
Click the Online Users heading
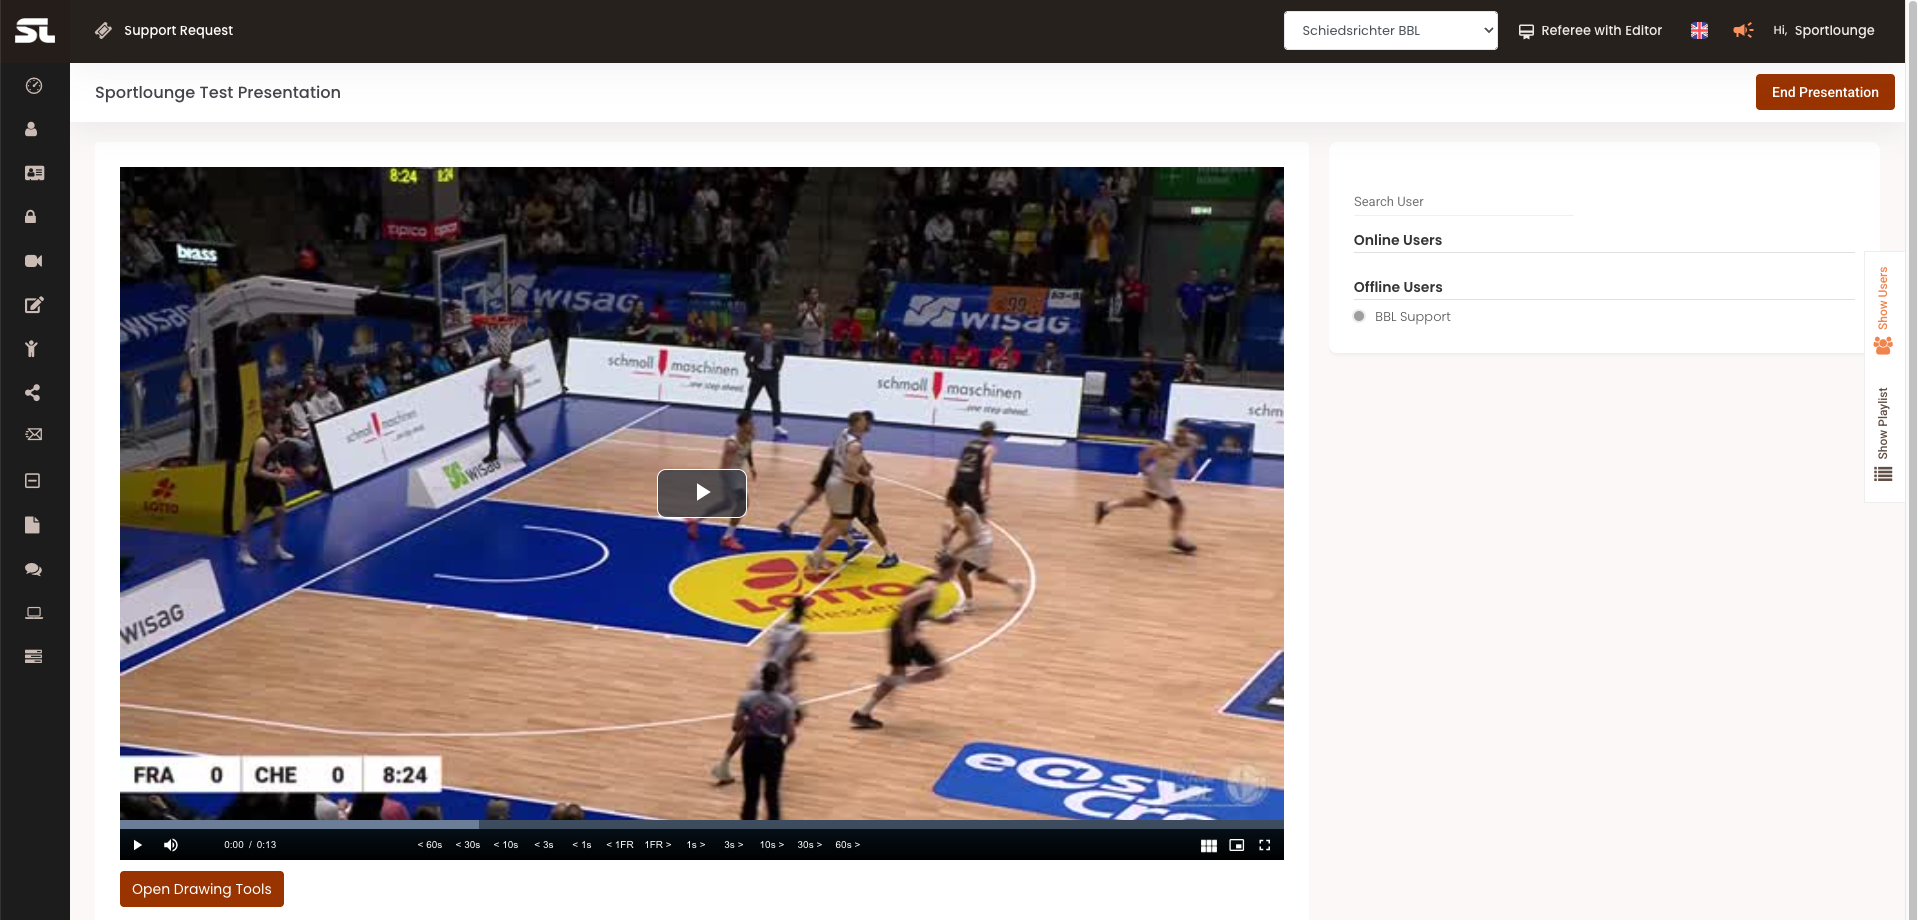tap(1398, 240)
